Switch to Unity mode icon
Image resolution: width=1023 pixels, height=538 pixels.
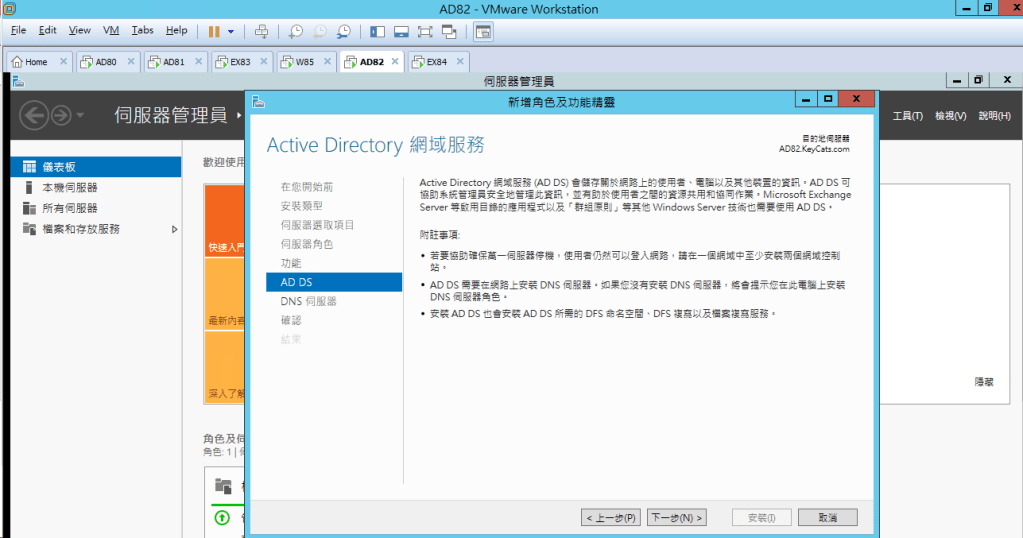point(450,31)
